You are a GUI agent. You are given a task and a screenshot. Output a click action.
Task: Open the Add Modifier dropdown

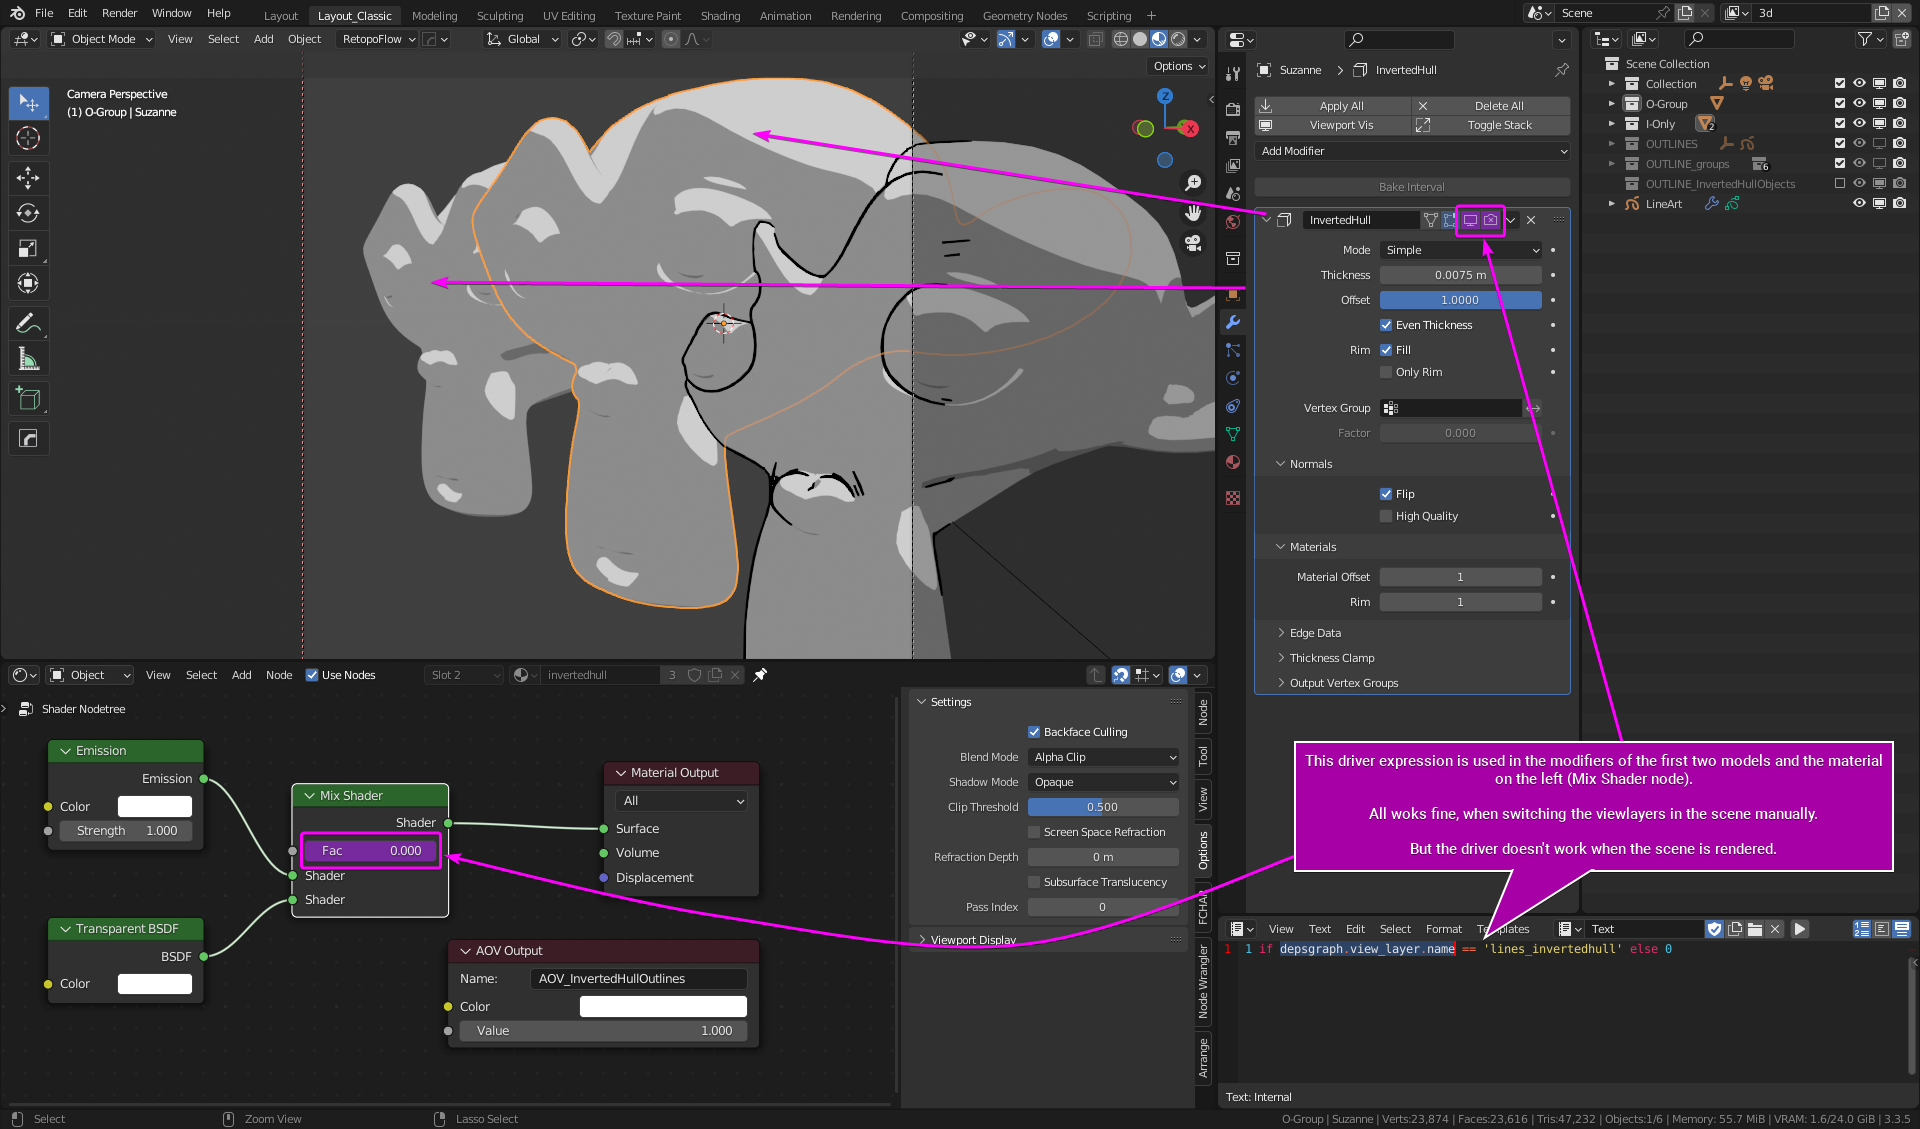pyautogui.click(x=1412, y=151)
